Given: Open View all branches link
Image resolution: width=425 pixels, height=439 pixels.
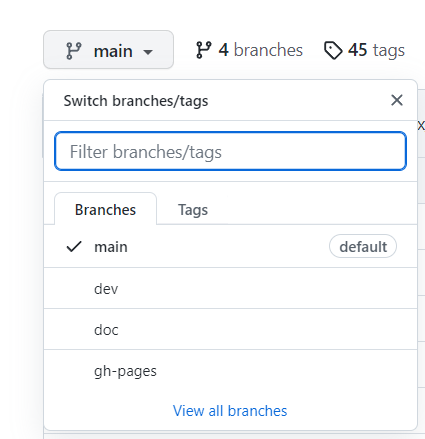Looking at the screenshot, I should (x=230, y=411).
